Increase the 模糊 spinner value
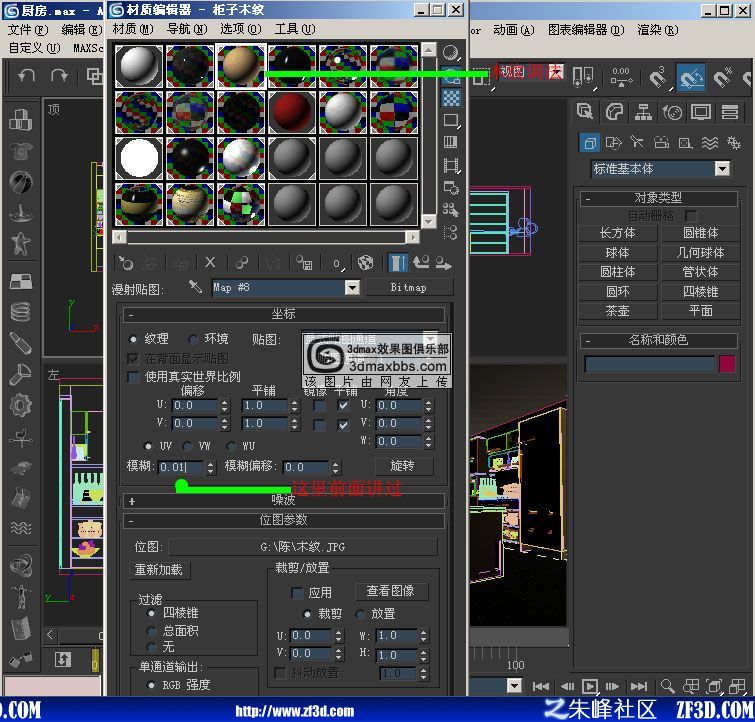755x722 pixels. (x=210, y=464)
